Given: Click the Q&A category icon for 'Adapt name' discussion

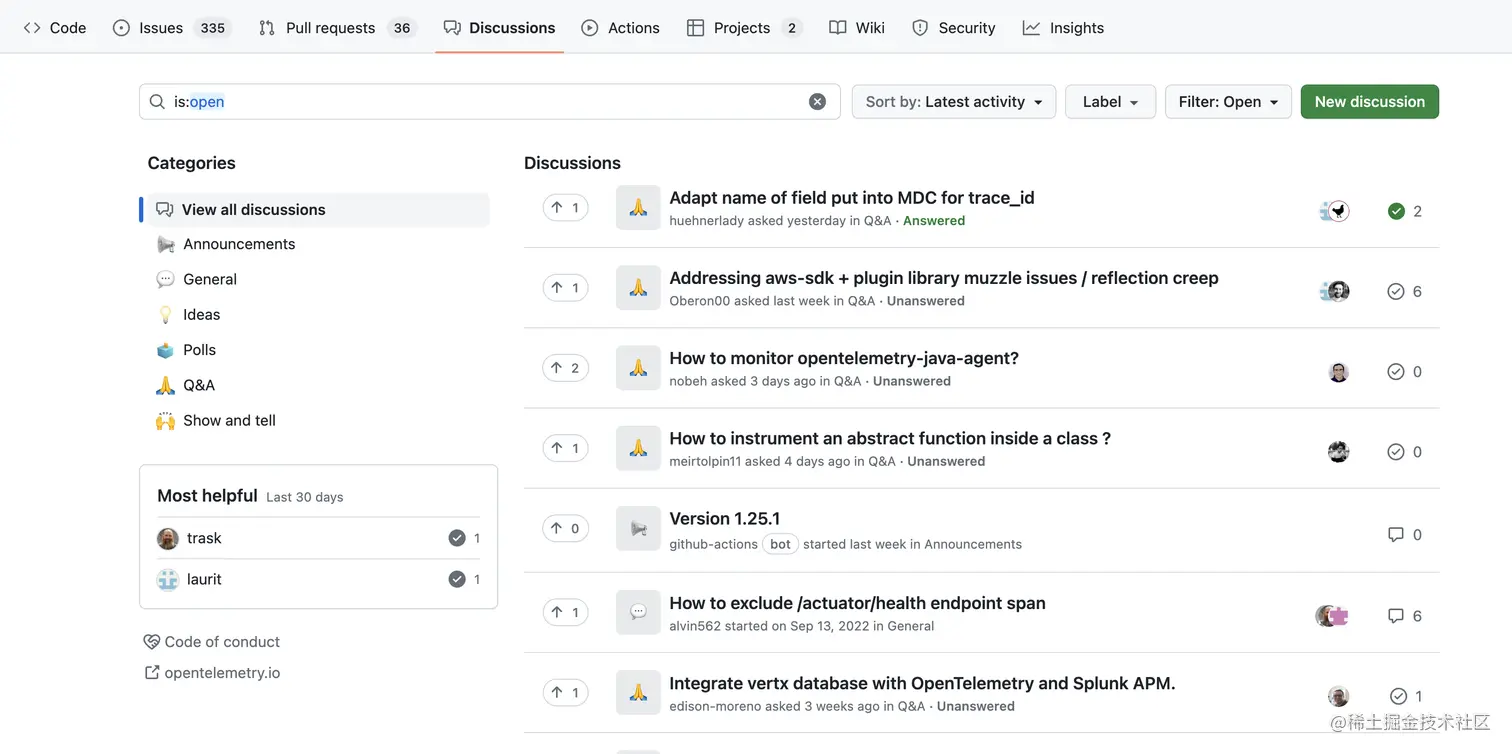Looking at the screenshot, I should click(x=638, y=208).
